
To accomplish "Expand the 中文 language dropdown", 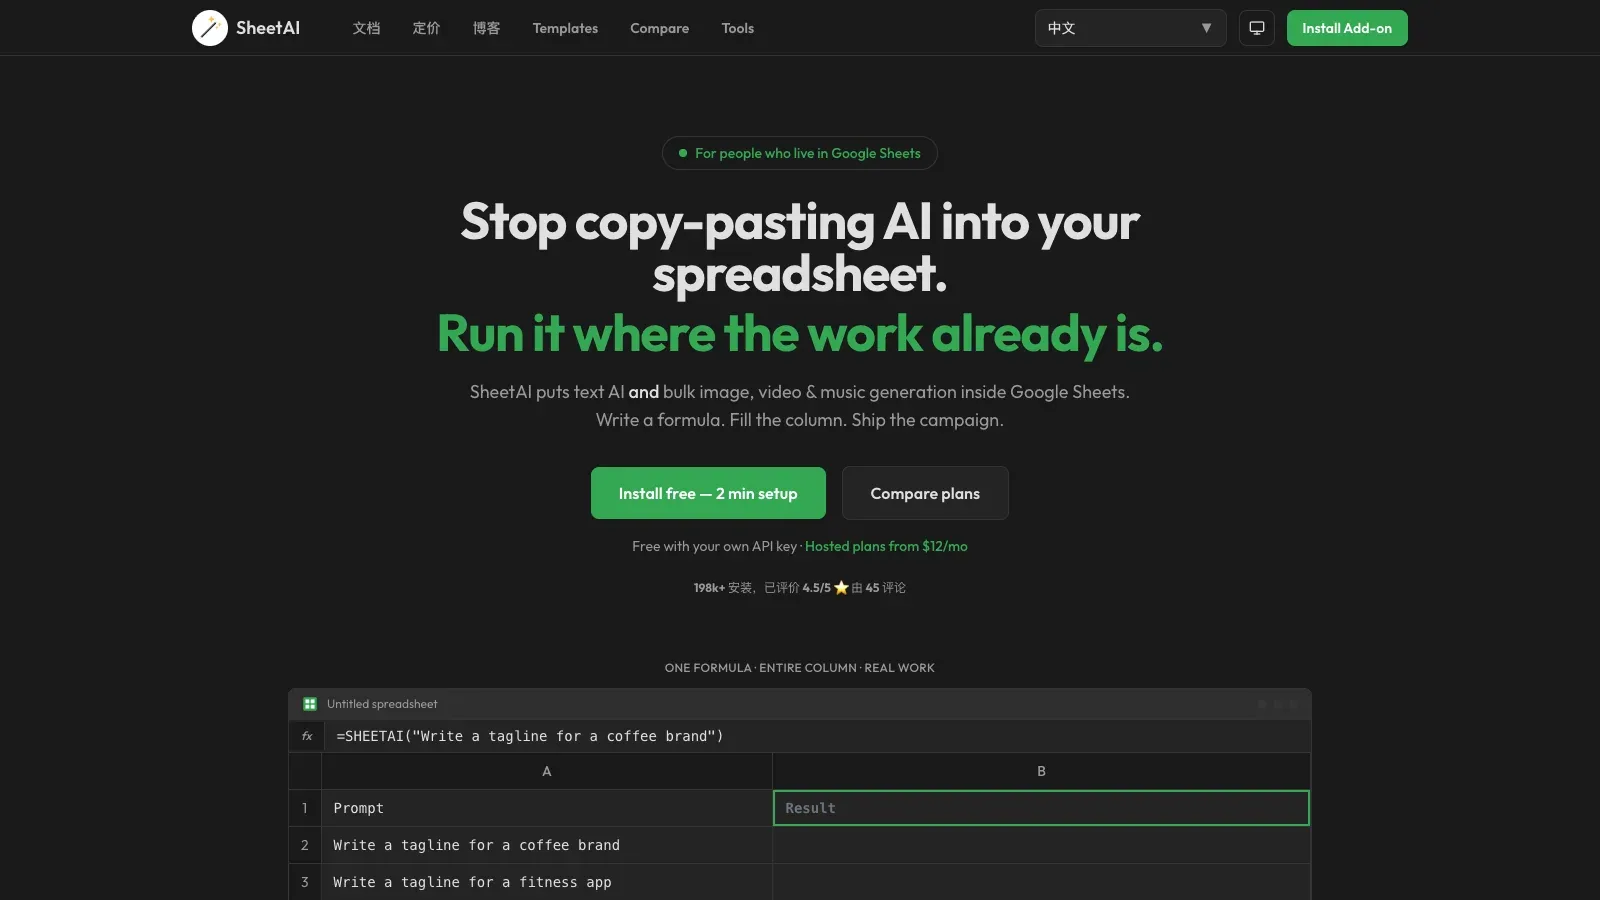I will pos(1130,28).
